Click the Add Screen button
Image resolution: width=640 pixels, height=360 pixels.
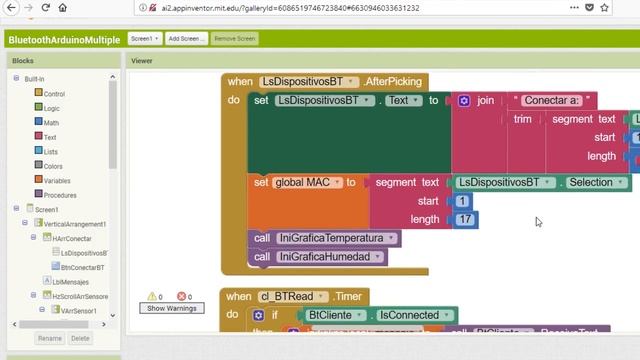[186, 39]
